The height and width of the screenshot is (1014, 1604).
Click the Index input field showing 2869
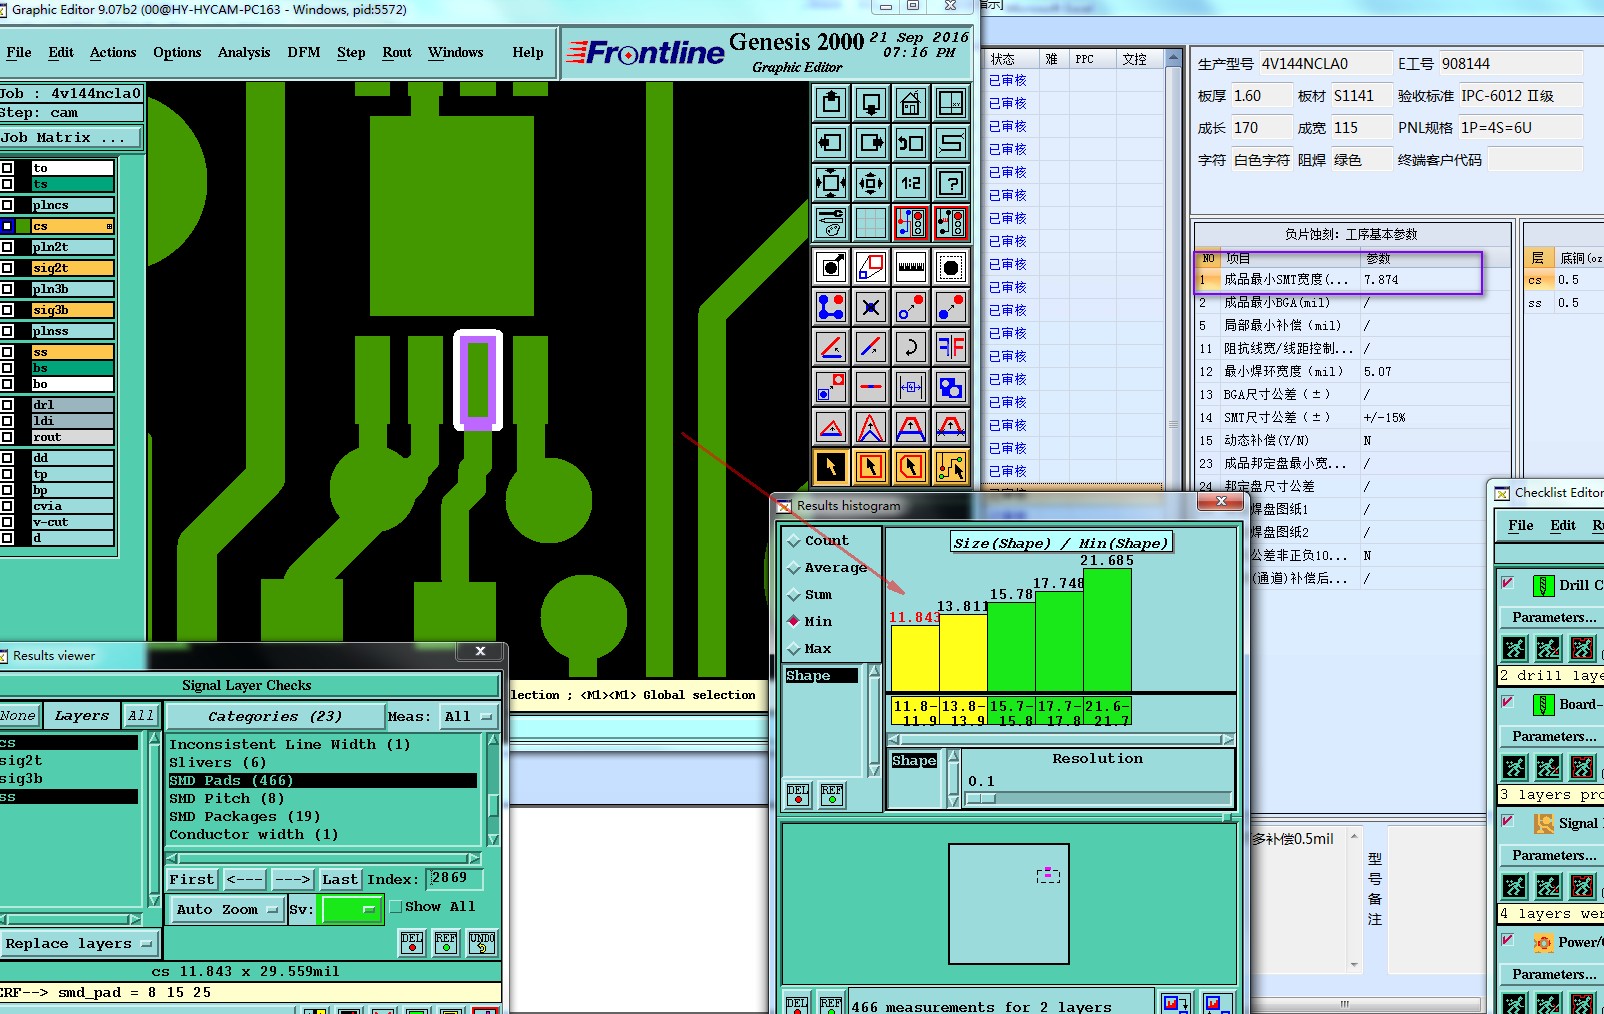455,879
